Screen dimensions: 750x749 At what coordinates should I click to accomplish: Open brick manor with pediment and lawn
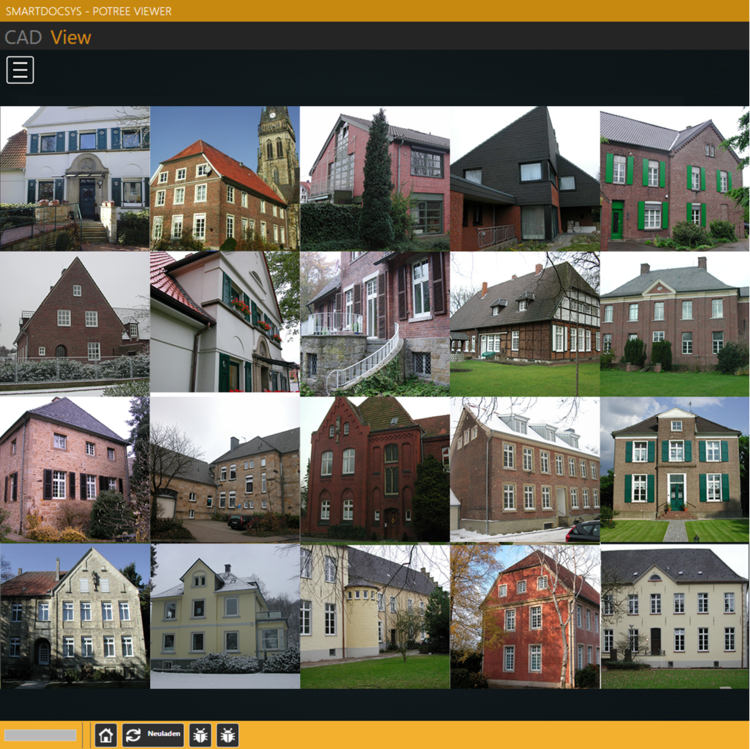point(675,324)
